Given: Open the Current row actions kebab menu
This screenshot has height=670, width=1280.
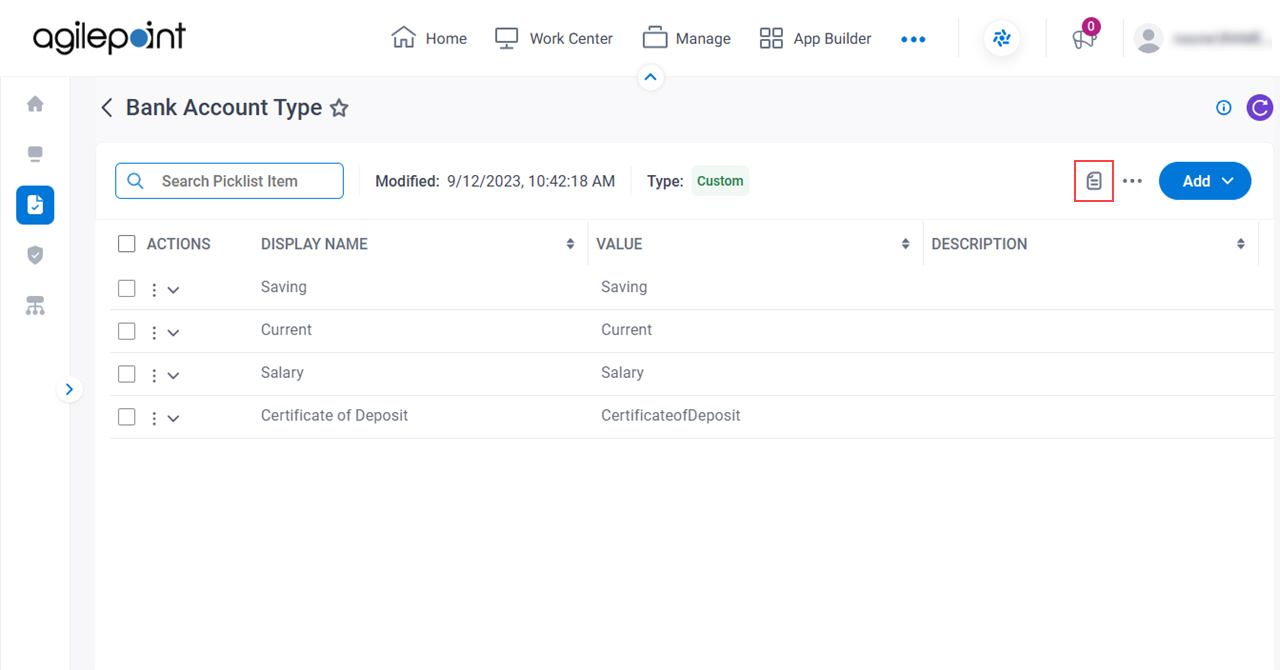Looking at the screenshot, I should point(154,333).
